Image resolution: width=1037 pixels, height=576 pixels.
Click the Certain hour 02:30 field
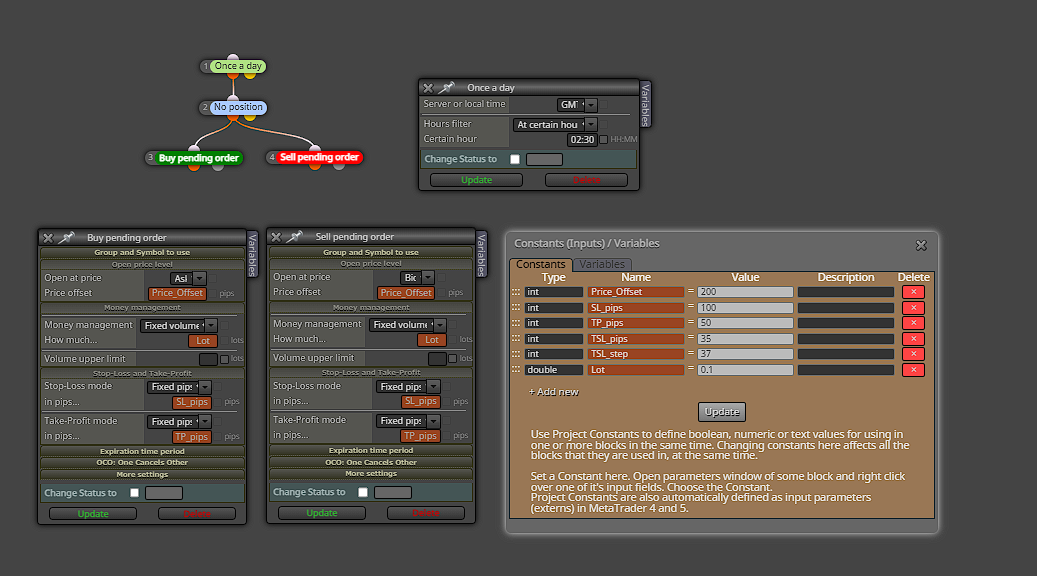pos(581,140)
